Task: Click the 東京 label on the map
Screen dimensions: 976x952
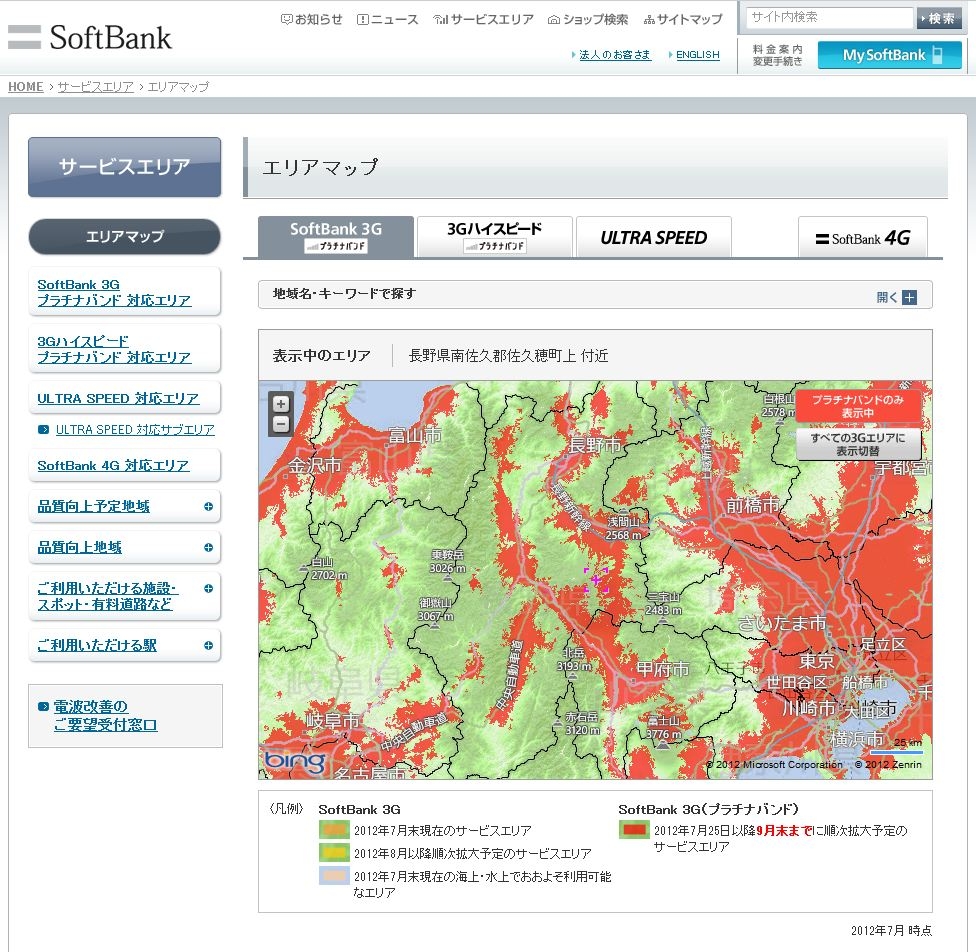Action: click(x=816, y=661)
